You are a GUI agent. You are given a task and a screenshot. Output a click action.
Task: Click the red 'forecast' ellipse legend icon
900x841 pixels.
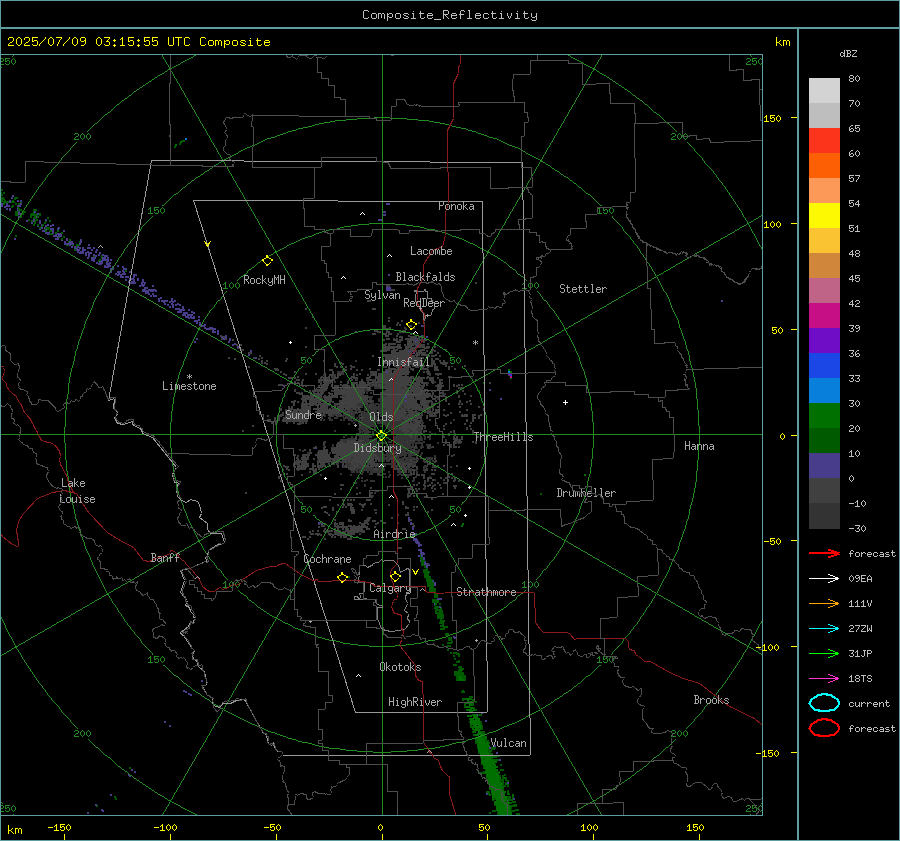pos(824,728)
